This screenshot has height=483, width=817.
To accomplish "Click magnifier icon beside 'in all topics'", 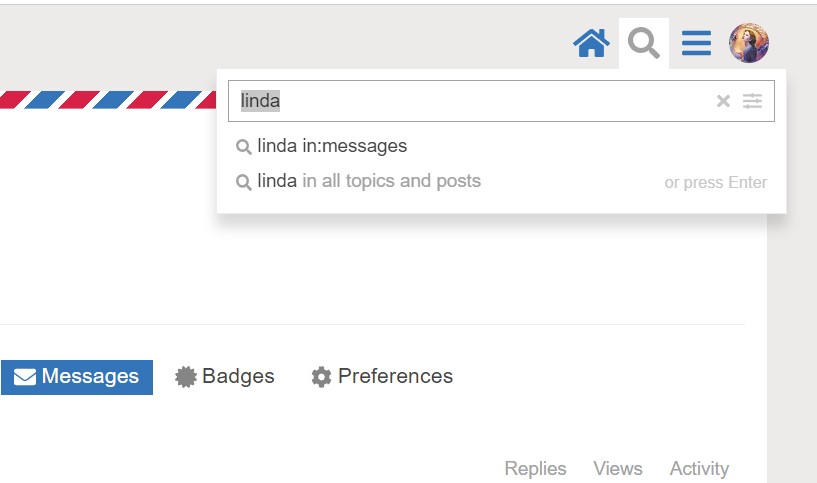I will 243,182.
